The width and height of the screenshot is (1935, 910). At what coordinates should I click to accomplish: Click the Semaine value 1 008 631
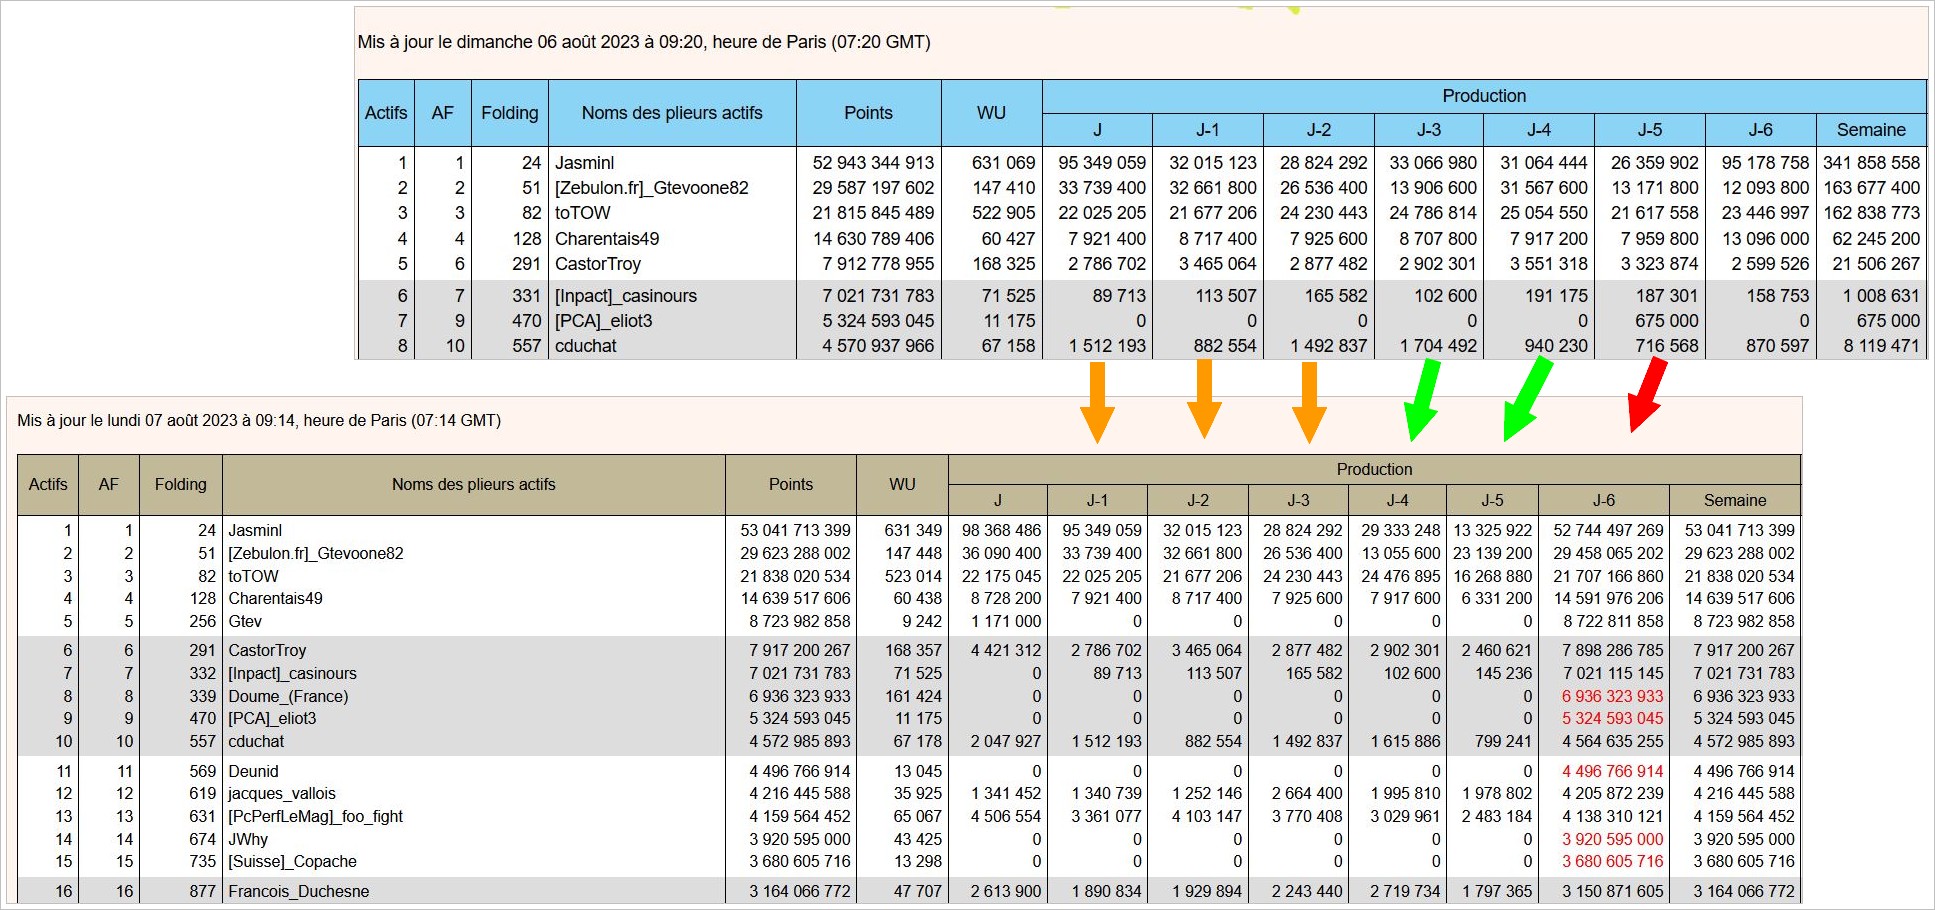1881,295
